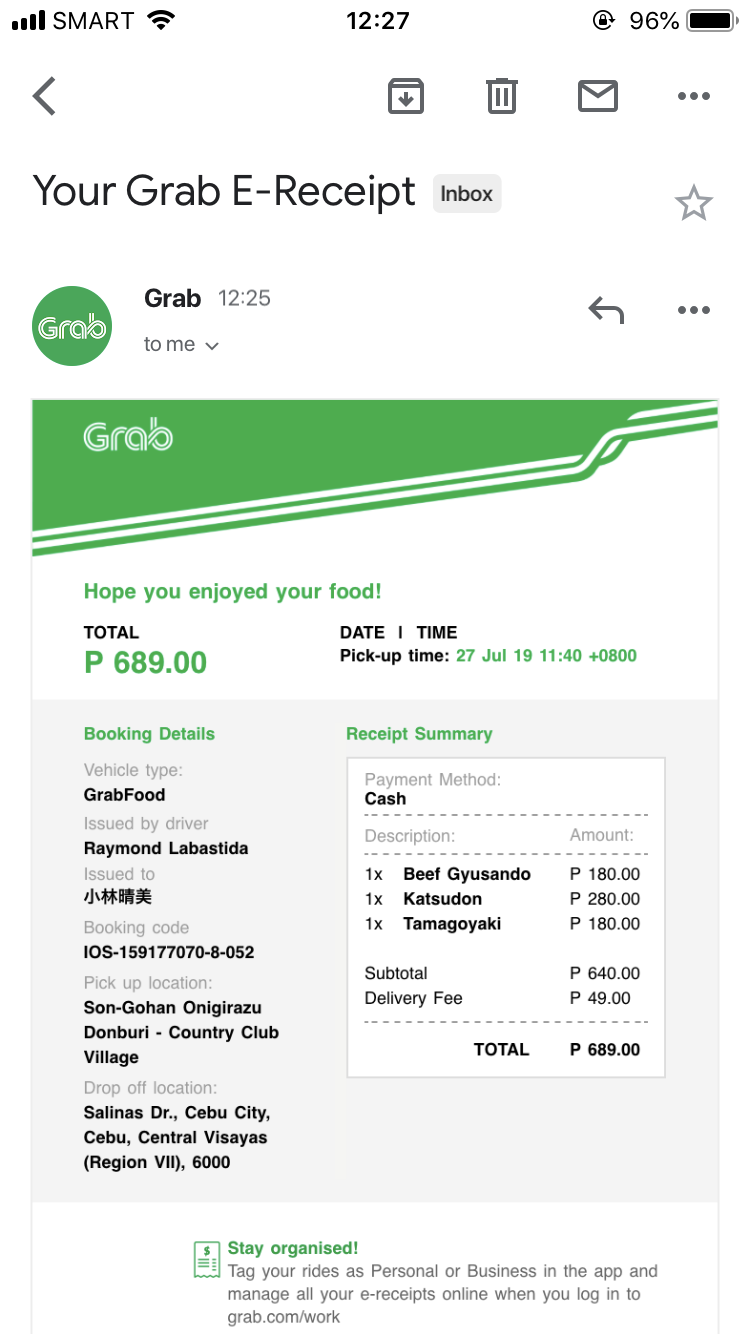Viewport: 750px width, 1334px height.
Task: Tap the Grab sender avatar
Action: [x=72, y=326]
